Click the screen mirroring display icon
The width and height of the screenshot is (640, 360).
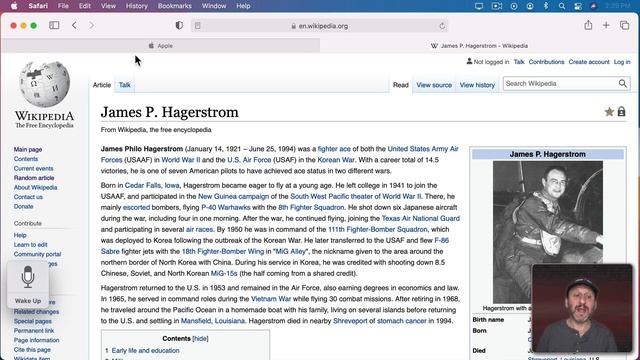click(479, 6)
